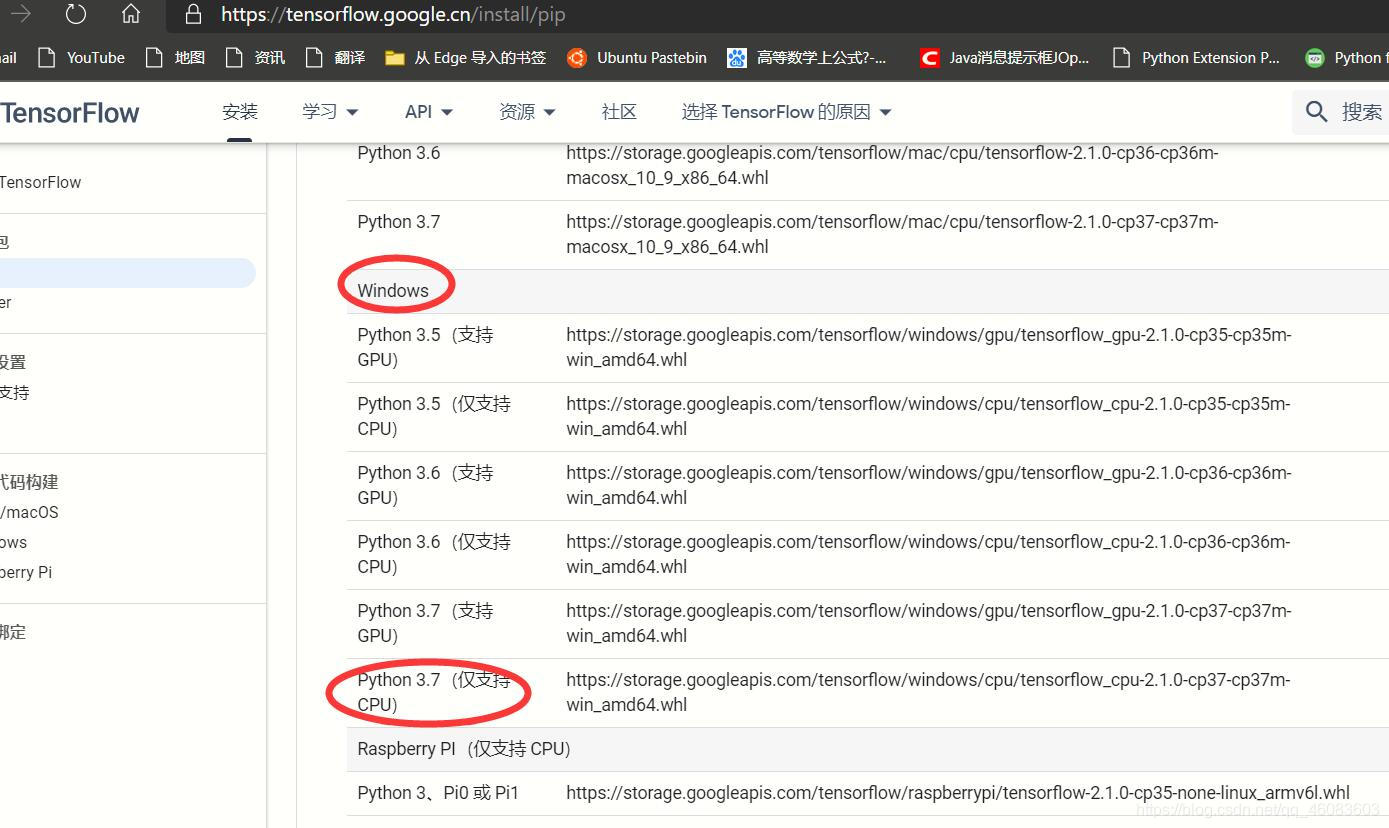Screen dimensions: 1389x828
Task: Click the Java消息提示框 bookmark icon
Action: (x=929, y=58)
